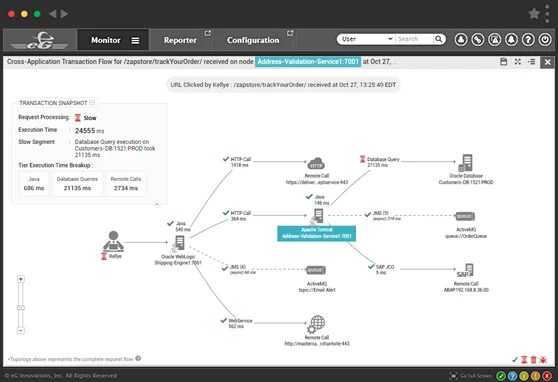Save the transaction flow via floppy icon
The width and height of the screenshot is (558, 382).
(x=504, y=62)
